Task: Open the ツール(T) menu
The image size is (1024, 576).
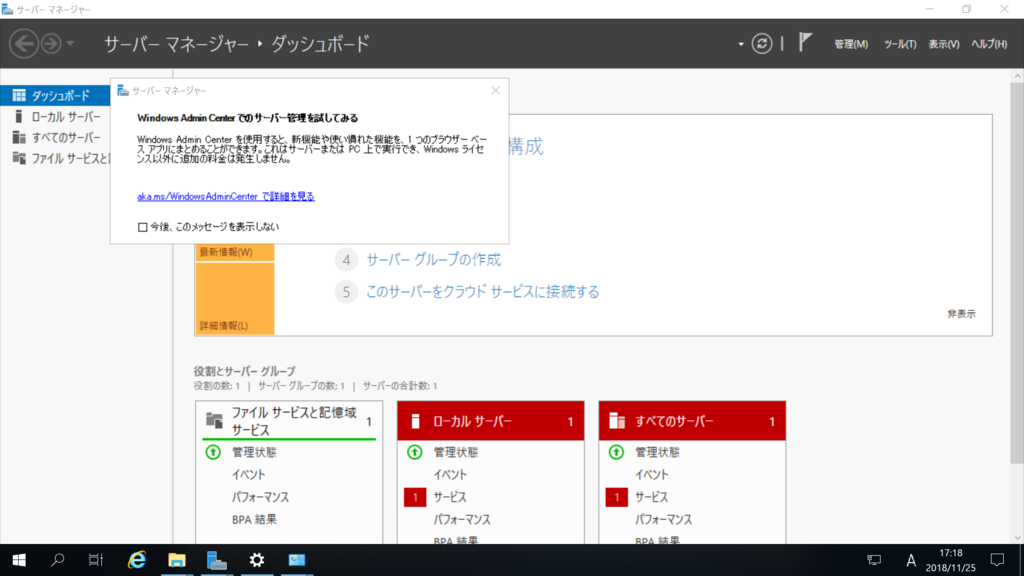Action: (900, 44)
